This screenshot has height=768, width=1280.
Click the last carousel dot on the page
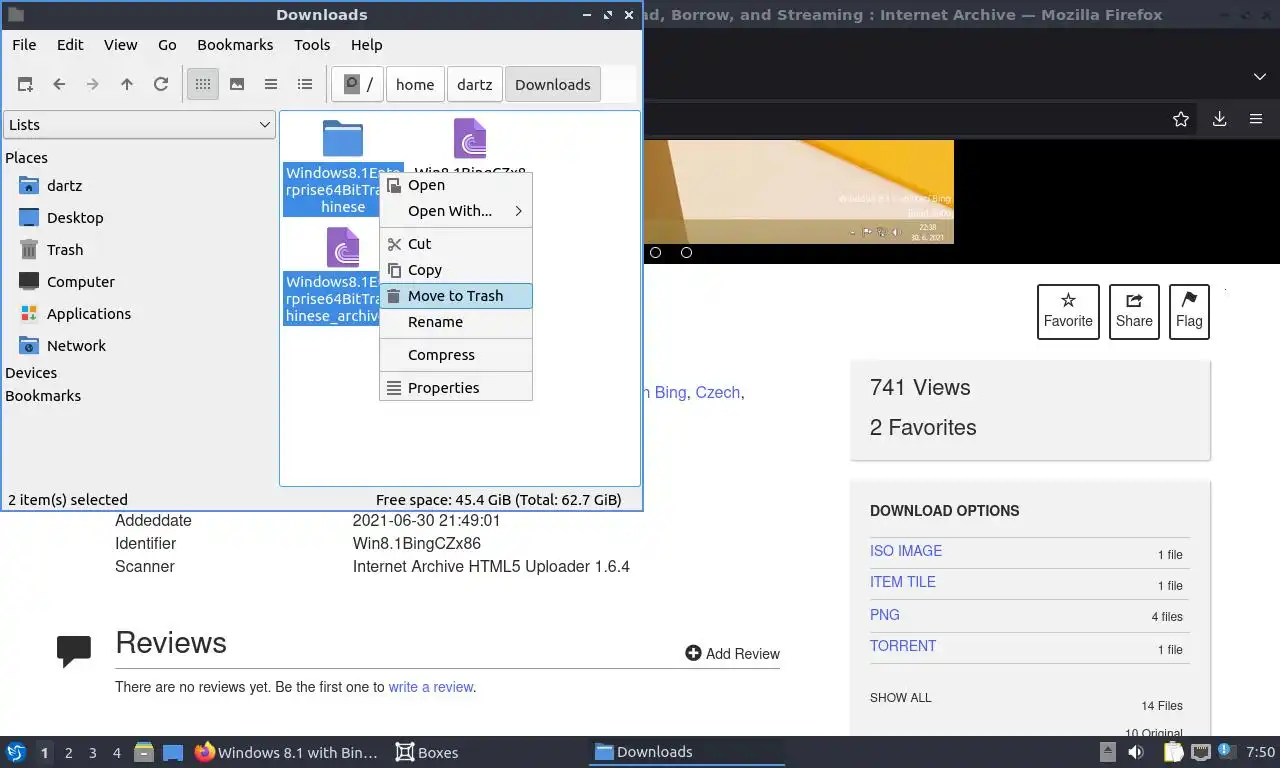[x=686, y=253]
